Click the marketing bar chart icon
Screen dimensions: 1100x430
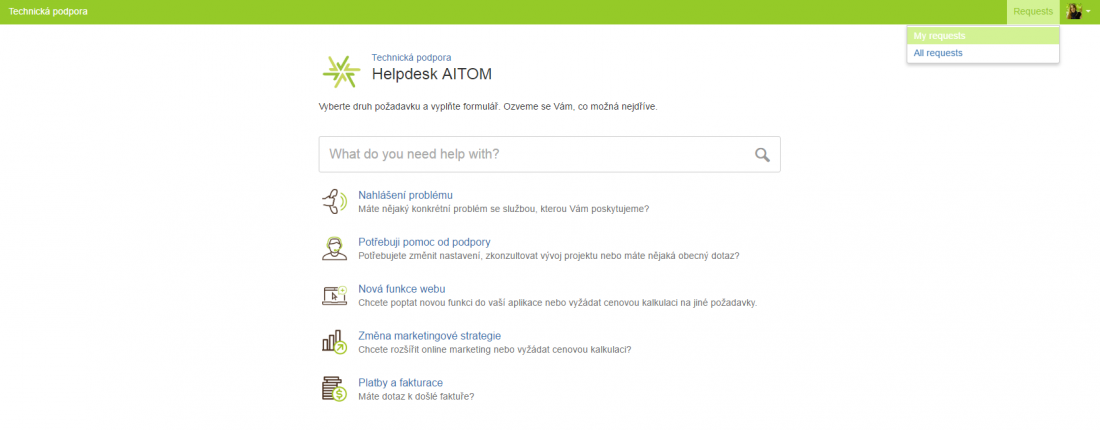(334, 342)
